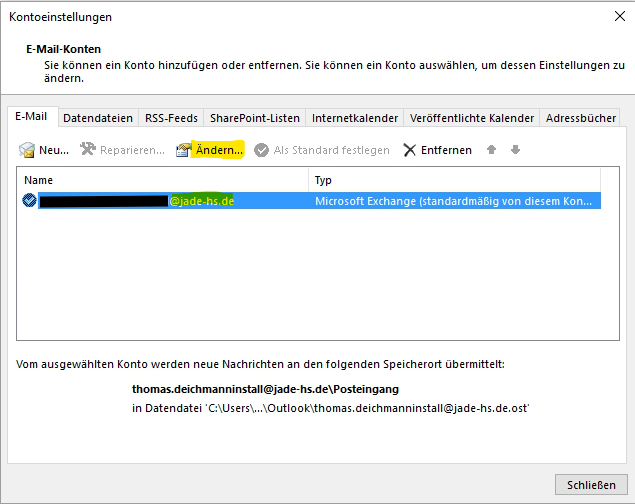Move account up with arrow icon

tap(491, 150)
